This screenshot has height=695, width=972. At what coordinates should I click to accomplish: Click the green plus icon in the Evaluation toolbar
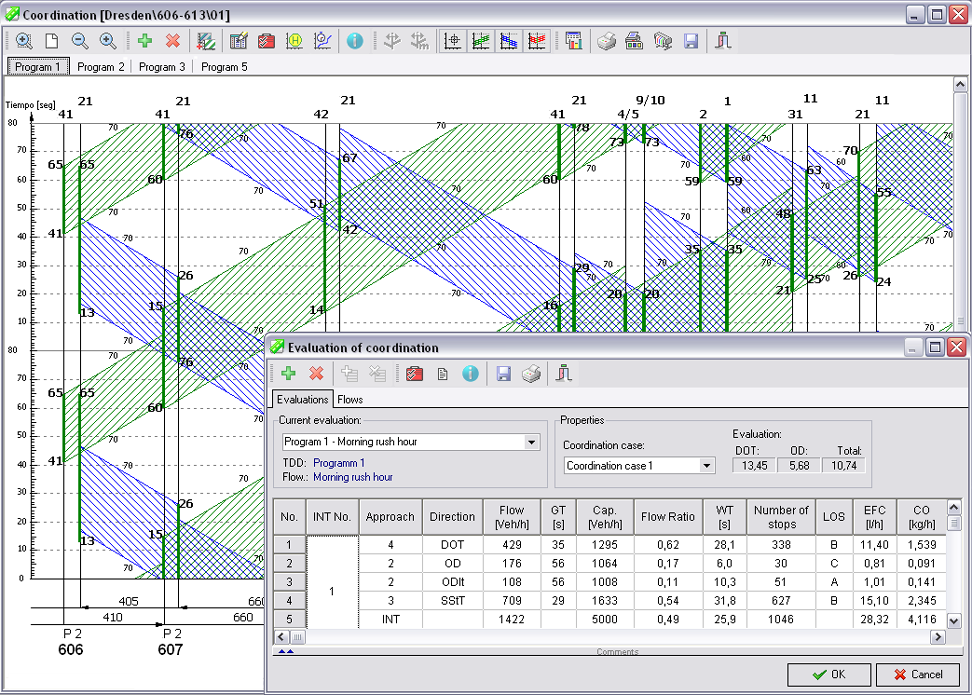[288, 373]
